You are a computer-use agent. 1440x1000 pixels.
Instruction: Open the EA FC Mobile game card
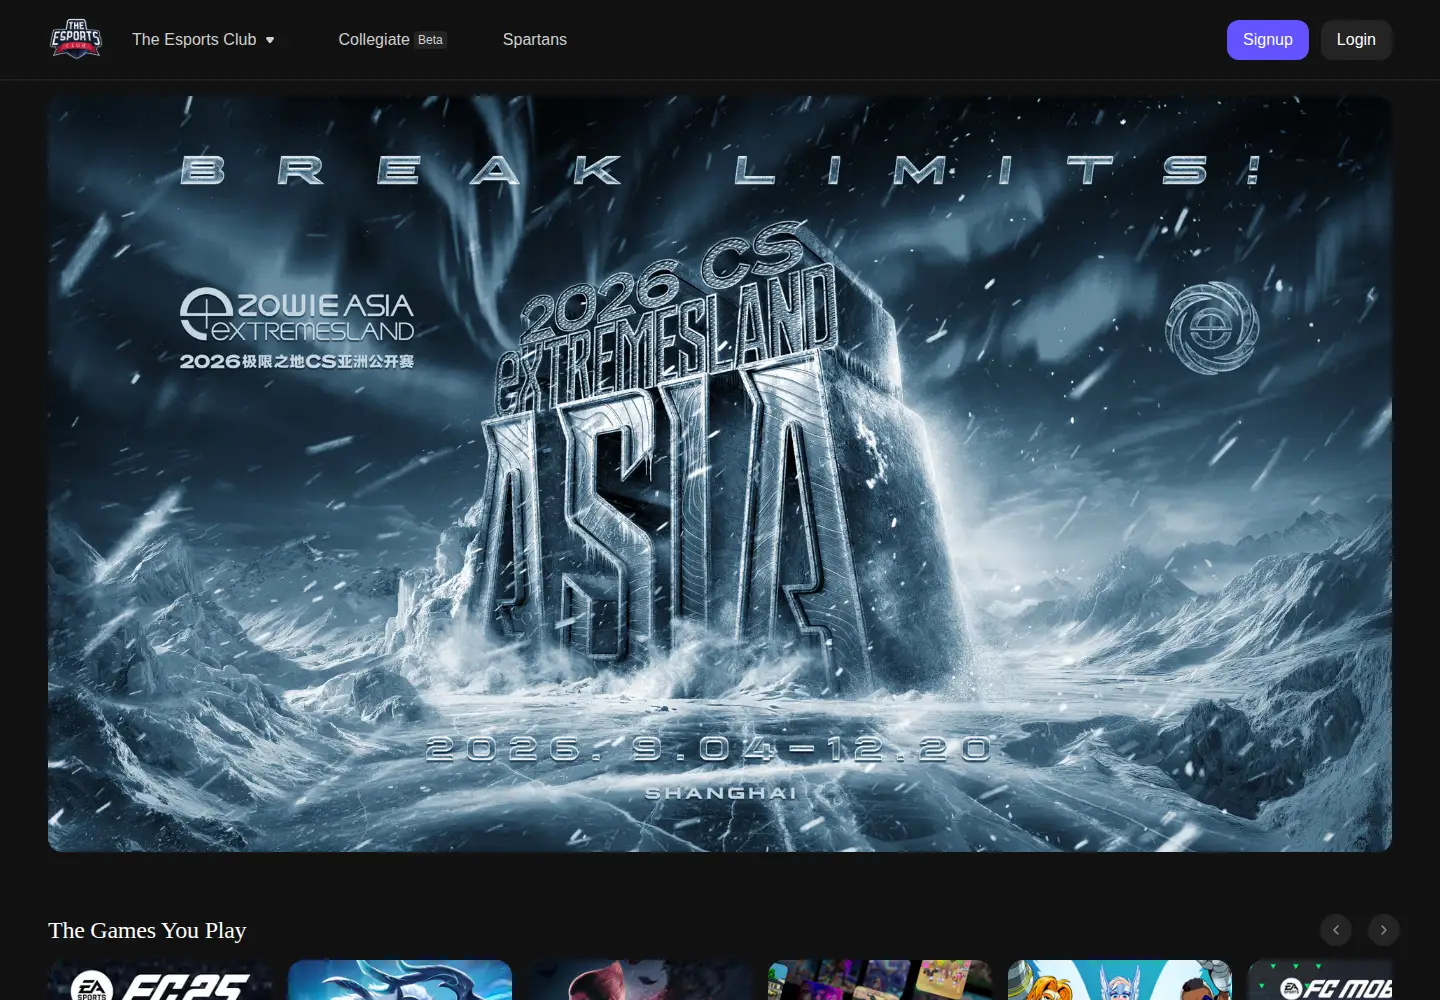[x=1320, y=980]
